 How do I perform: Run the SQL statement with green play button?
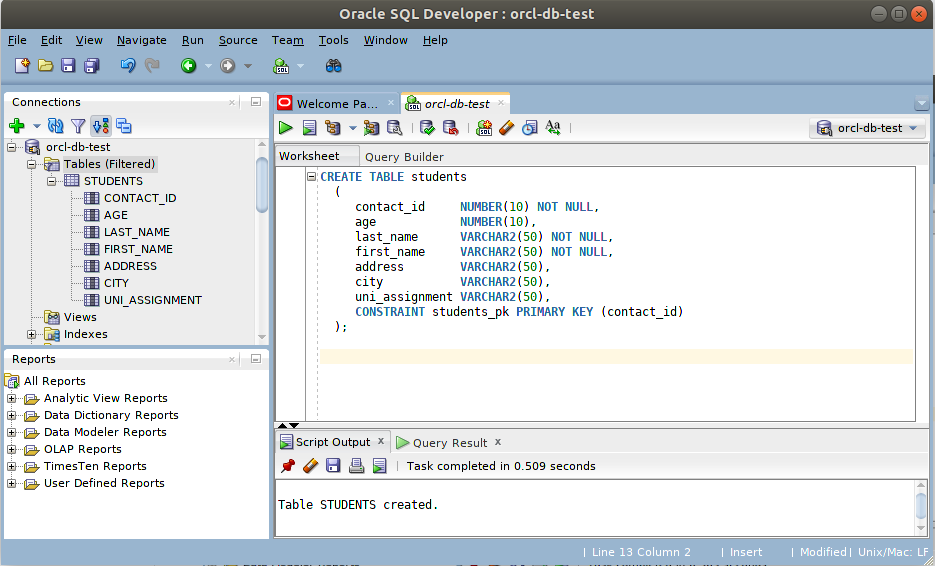(x=286, y=128)
